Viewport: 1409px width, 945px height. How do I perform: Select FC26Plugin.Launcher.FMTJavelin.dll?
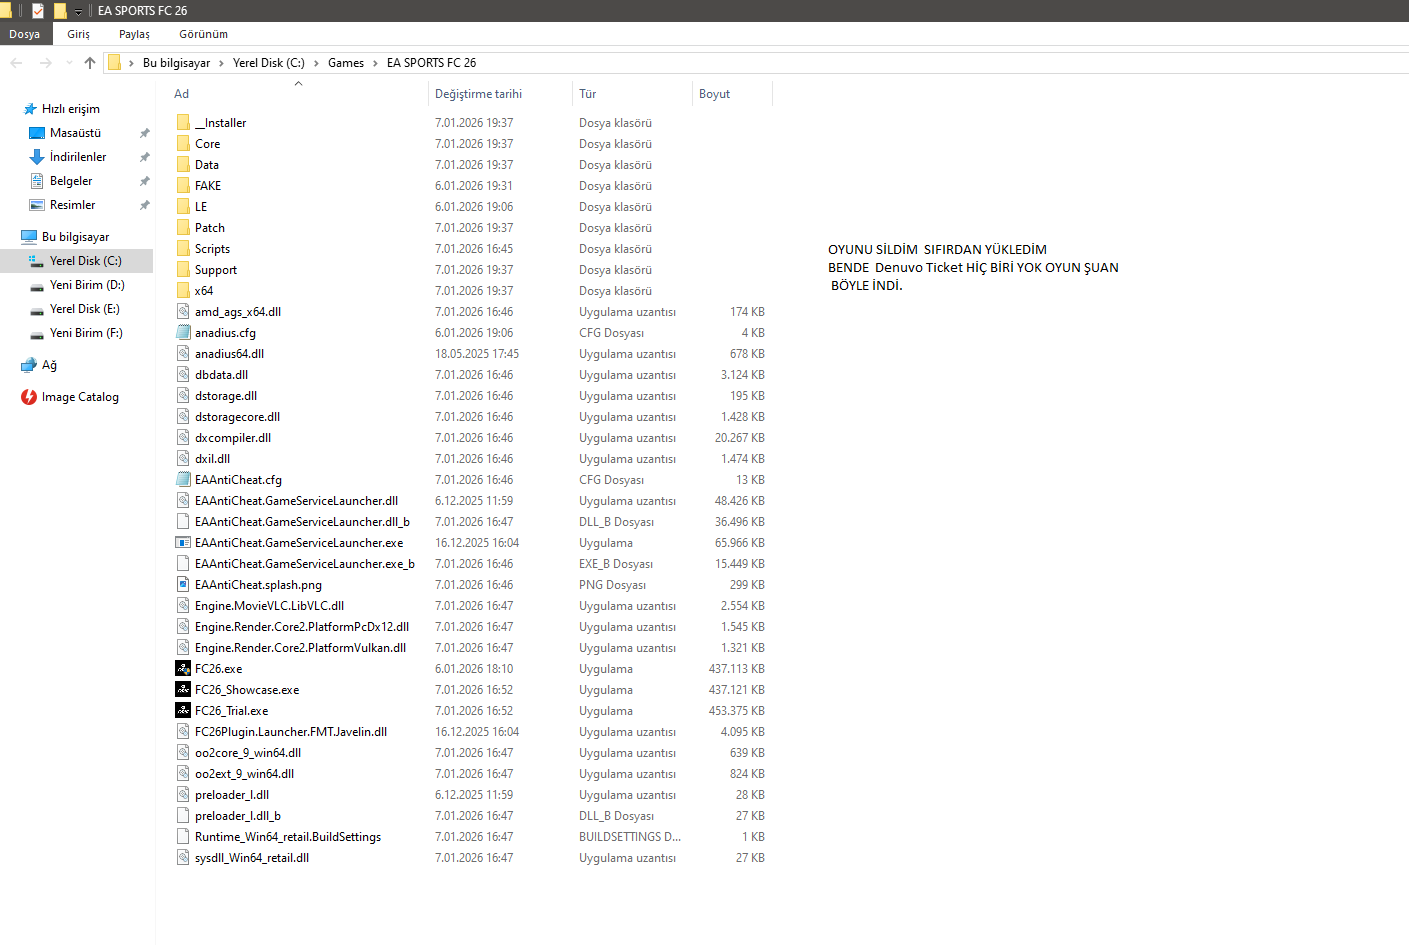click(x=291, y=732)
